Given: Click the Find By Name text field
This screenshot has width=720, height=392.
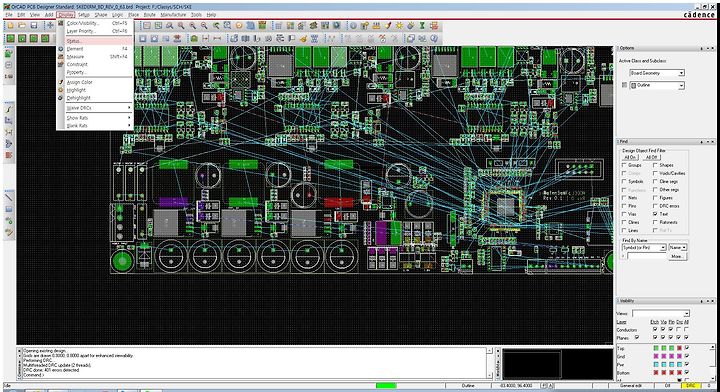Looking at the screenshot, I should pyautogui.click(x=647, y=256).
